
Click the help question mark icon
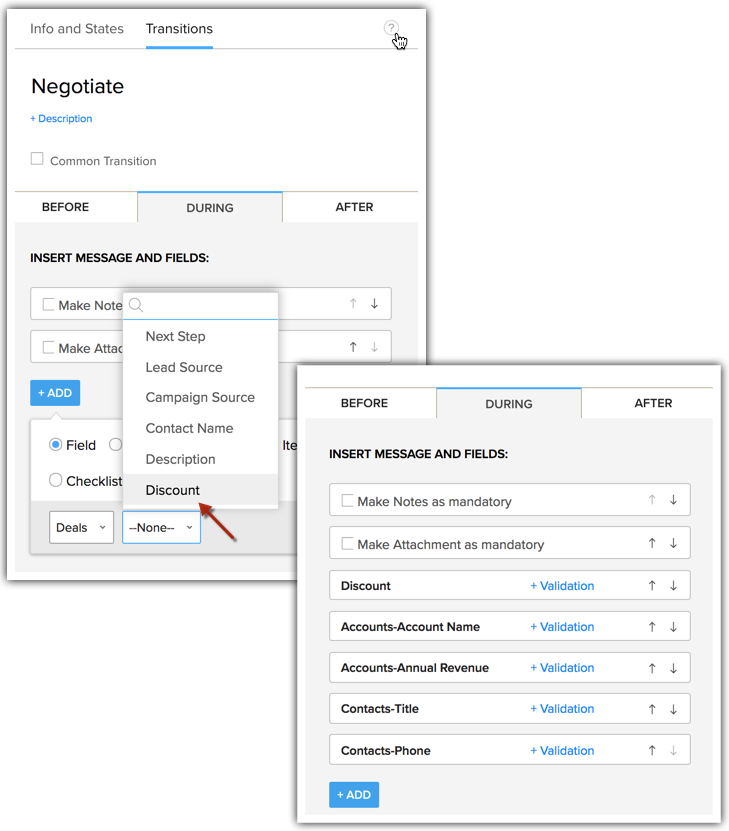point(391,28)
